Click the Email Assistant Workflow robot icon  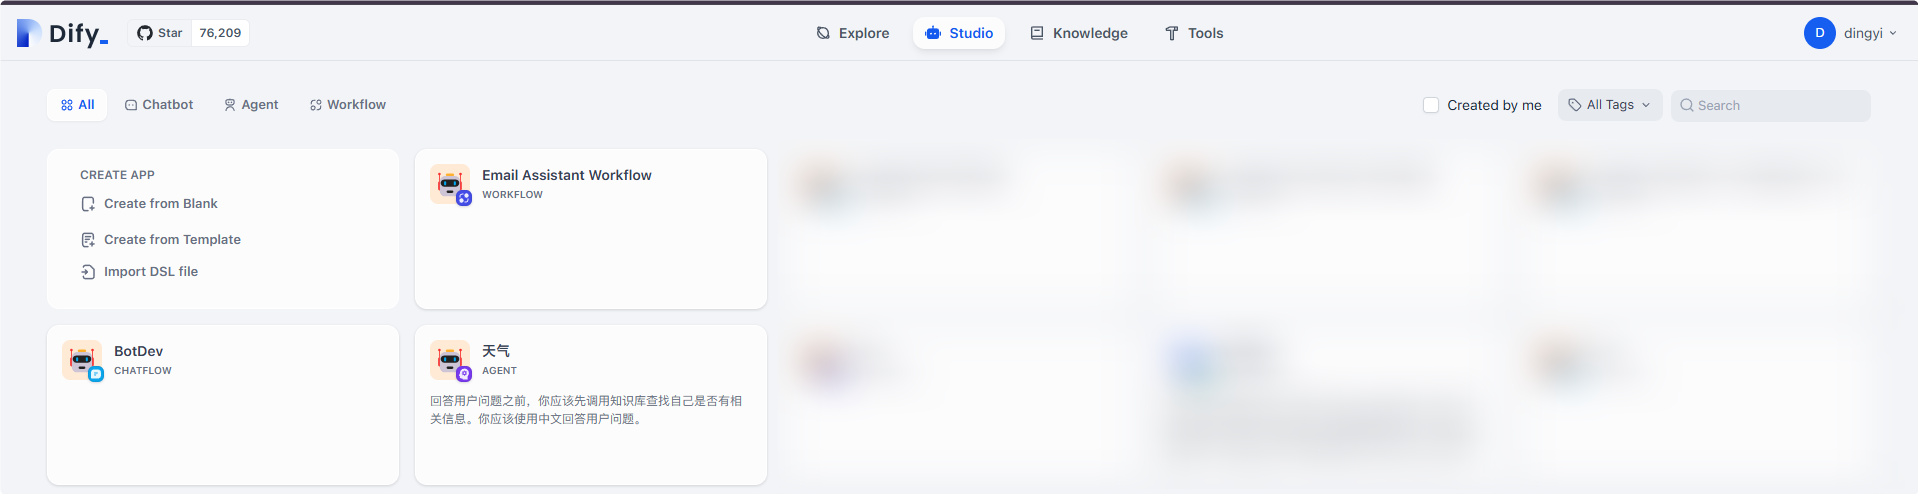[x=449, y=184]
